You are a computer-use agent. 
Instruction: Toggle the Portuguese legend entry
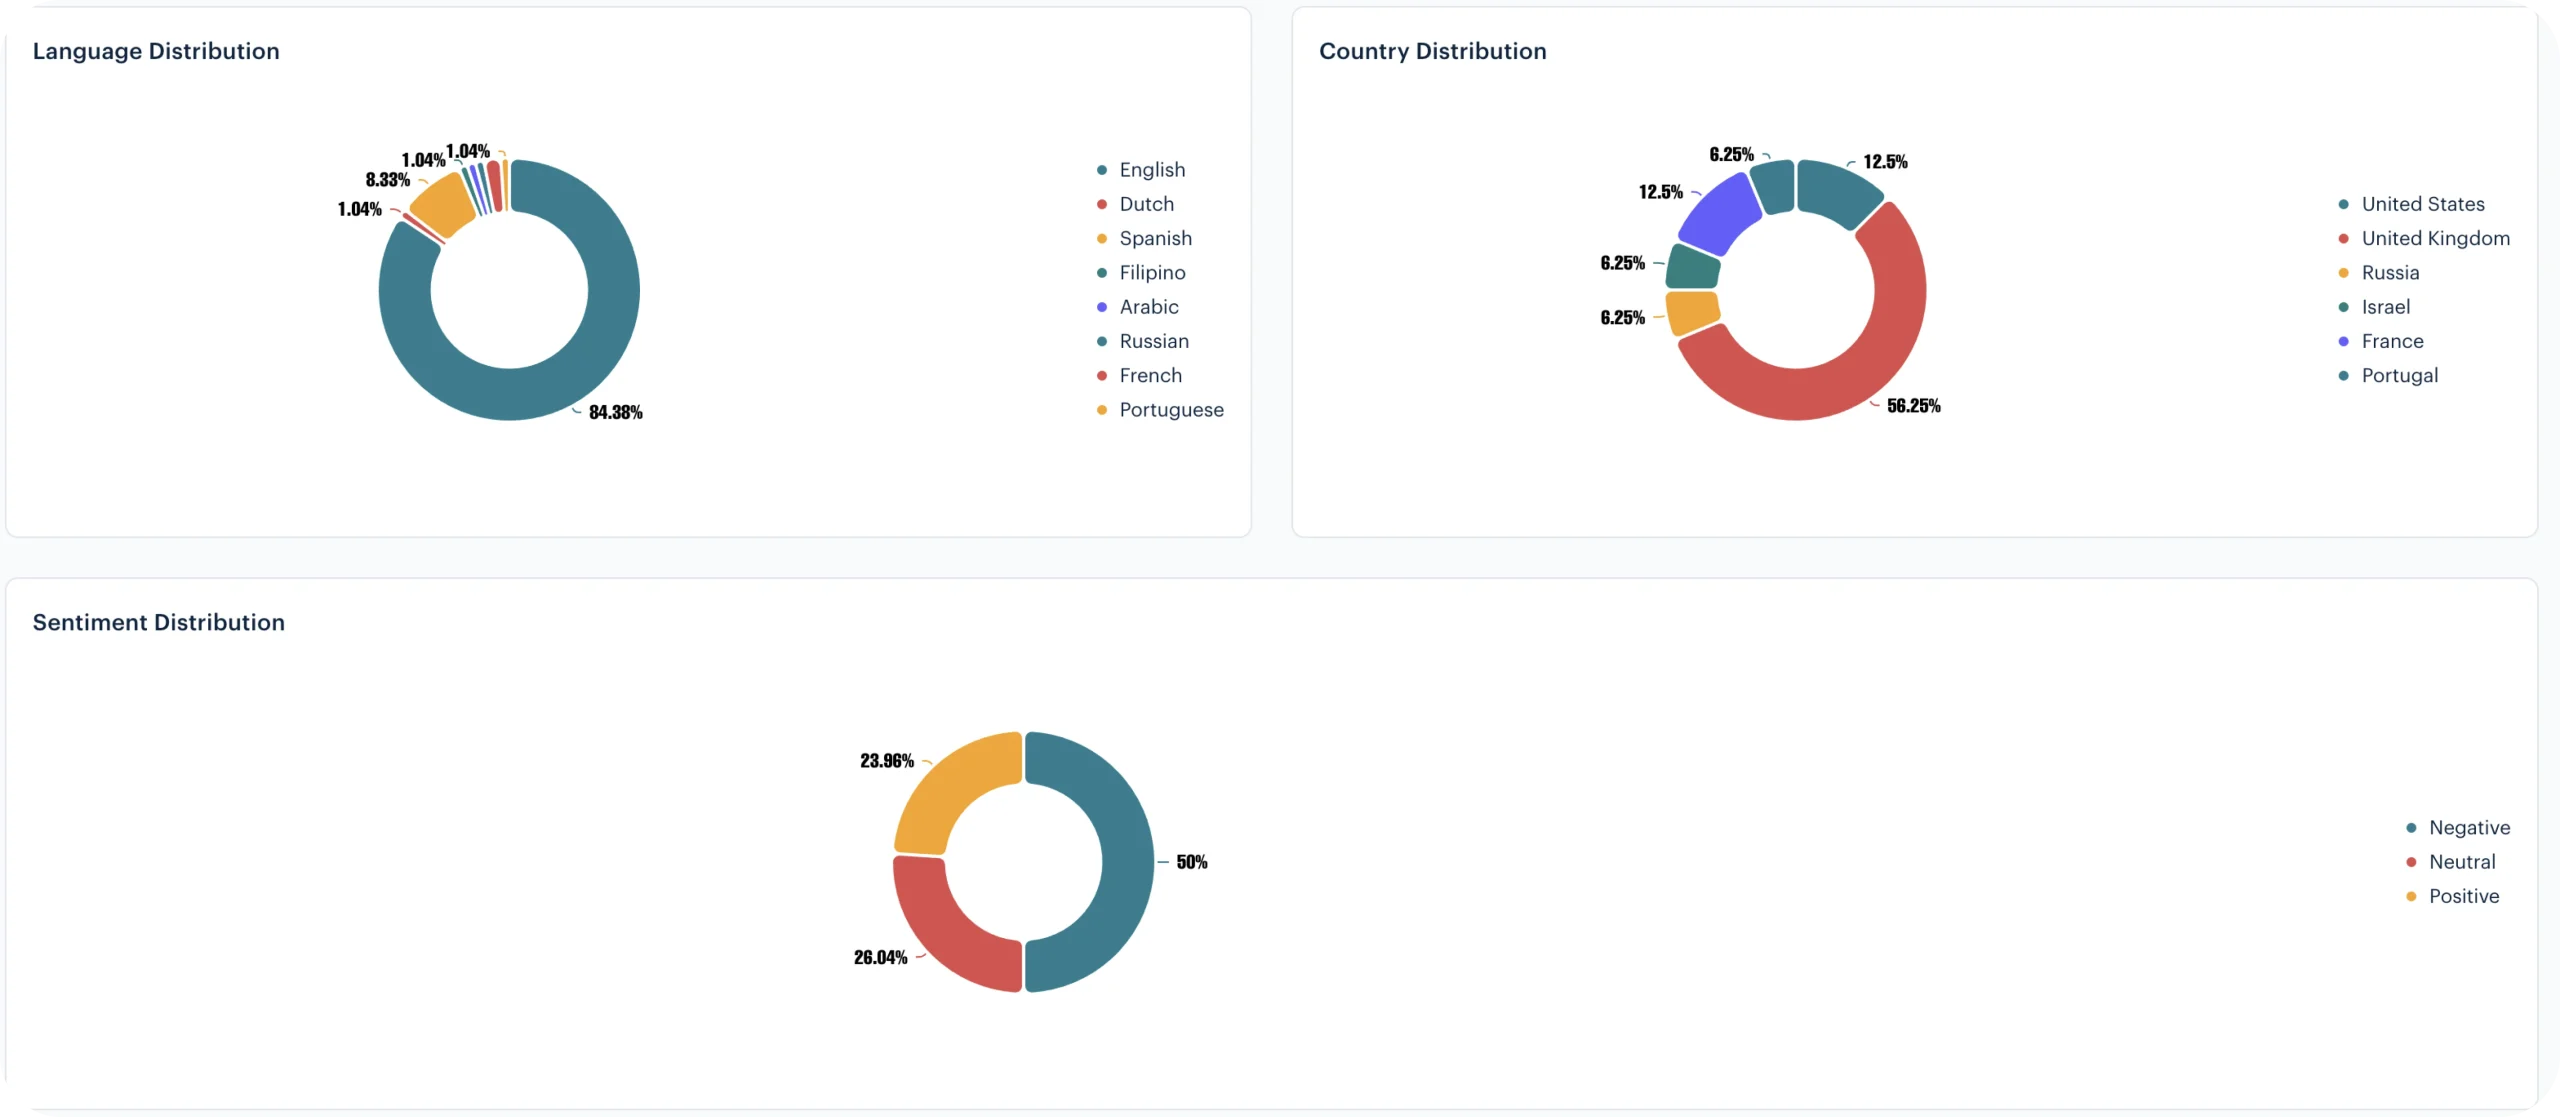pyautogui.click(x=1160, y=410)
